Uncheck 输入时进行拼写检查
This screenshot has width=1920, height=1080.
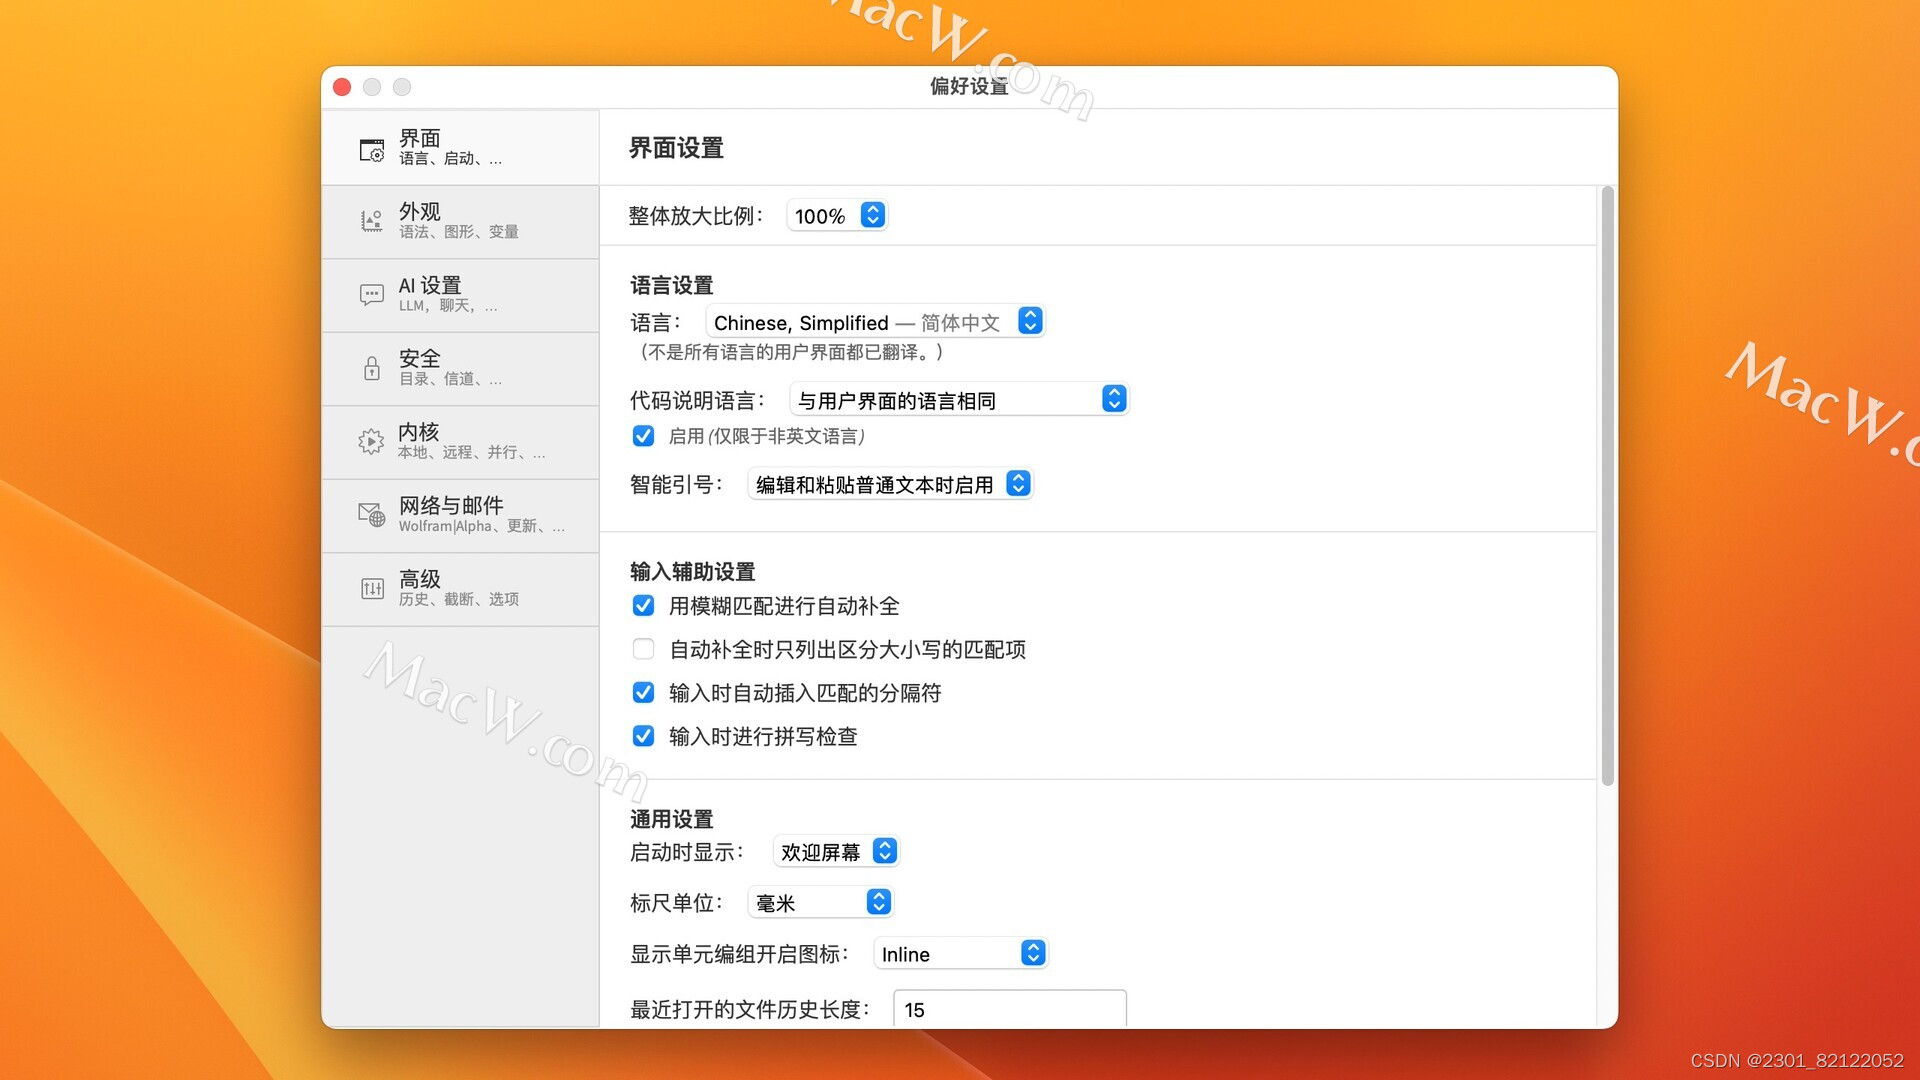644,736
